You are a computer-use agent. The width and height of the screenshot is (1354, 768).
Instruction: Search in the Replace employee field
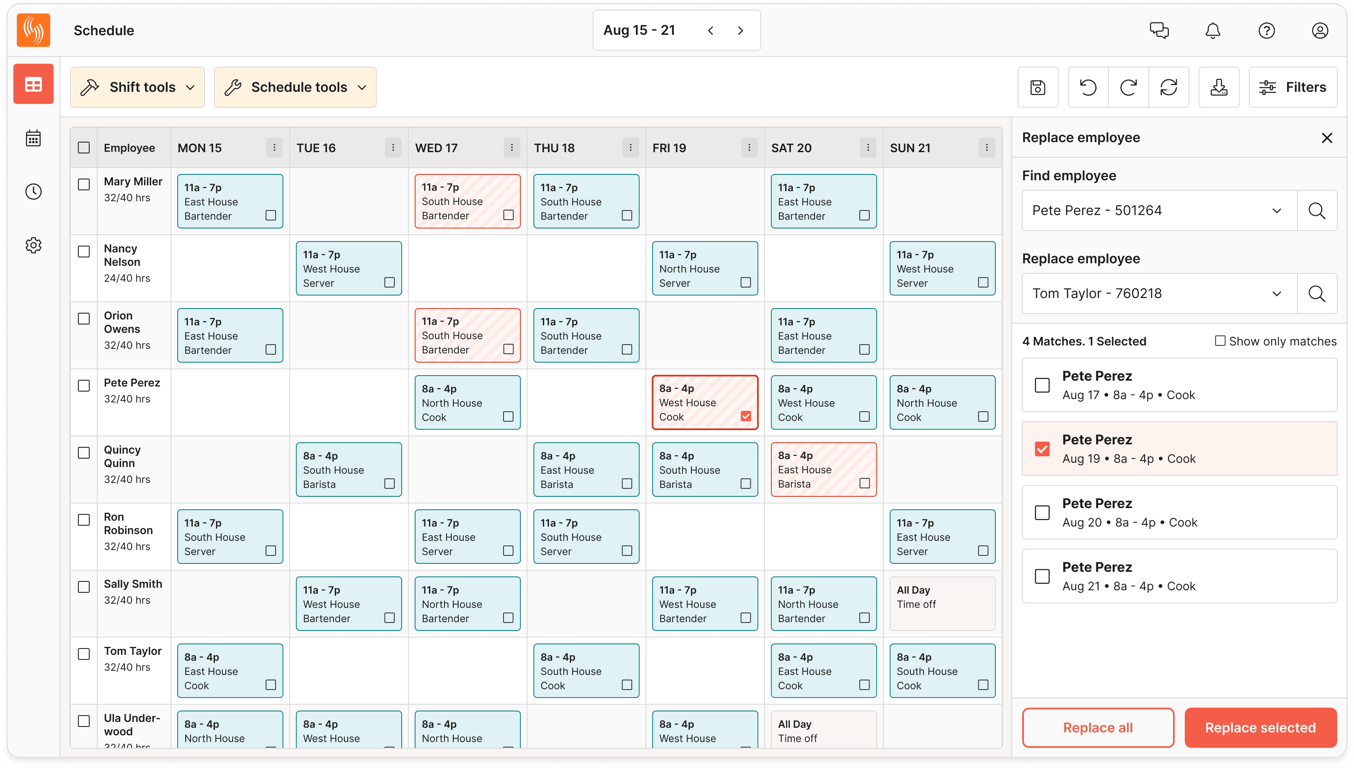click(x=1317, y=294)
